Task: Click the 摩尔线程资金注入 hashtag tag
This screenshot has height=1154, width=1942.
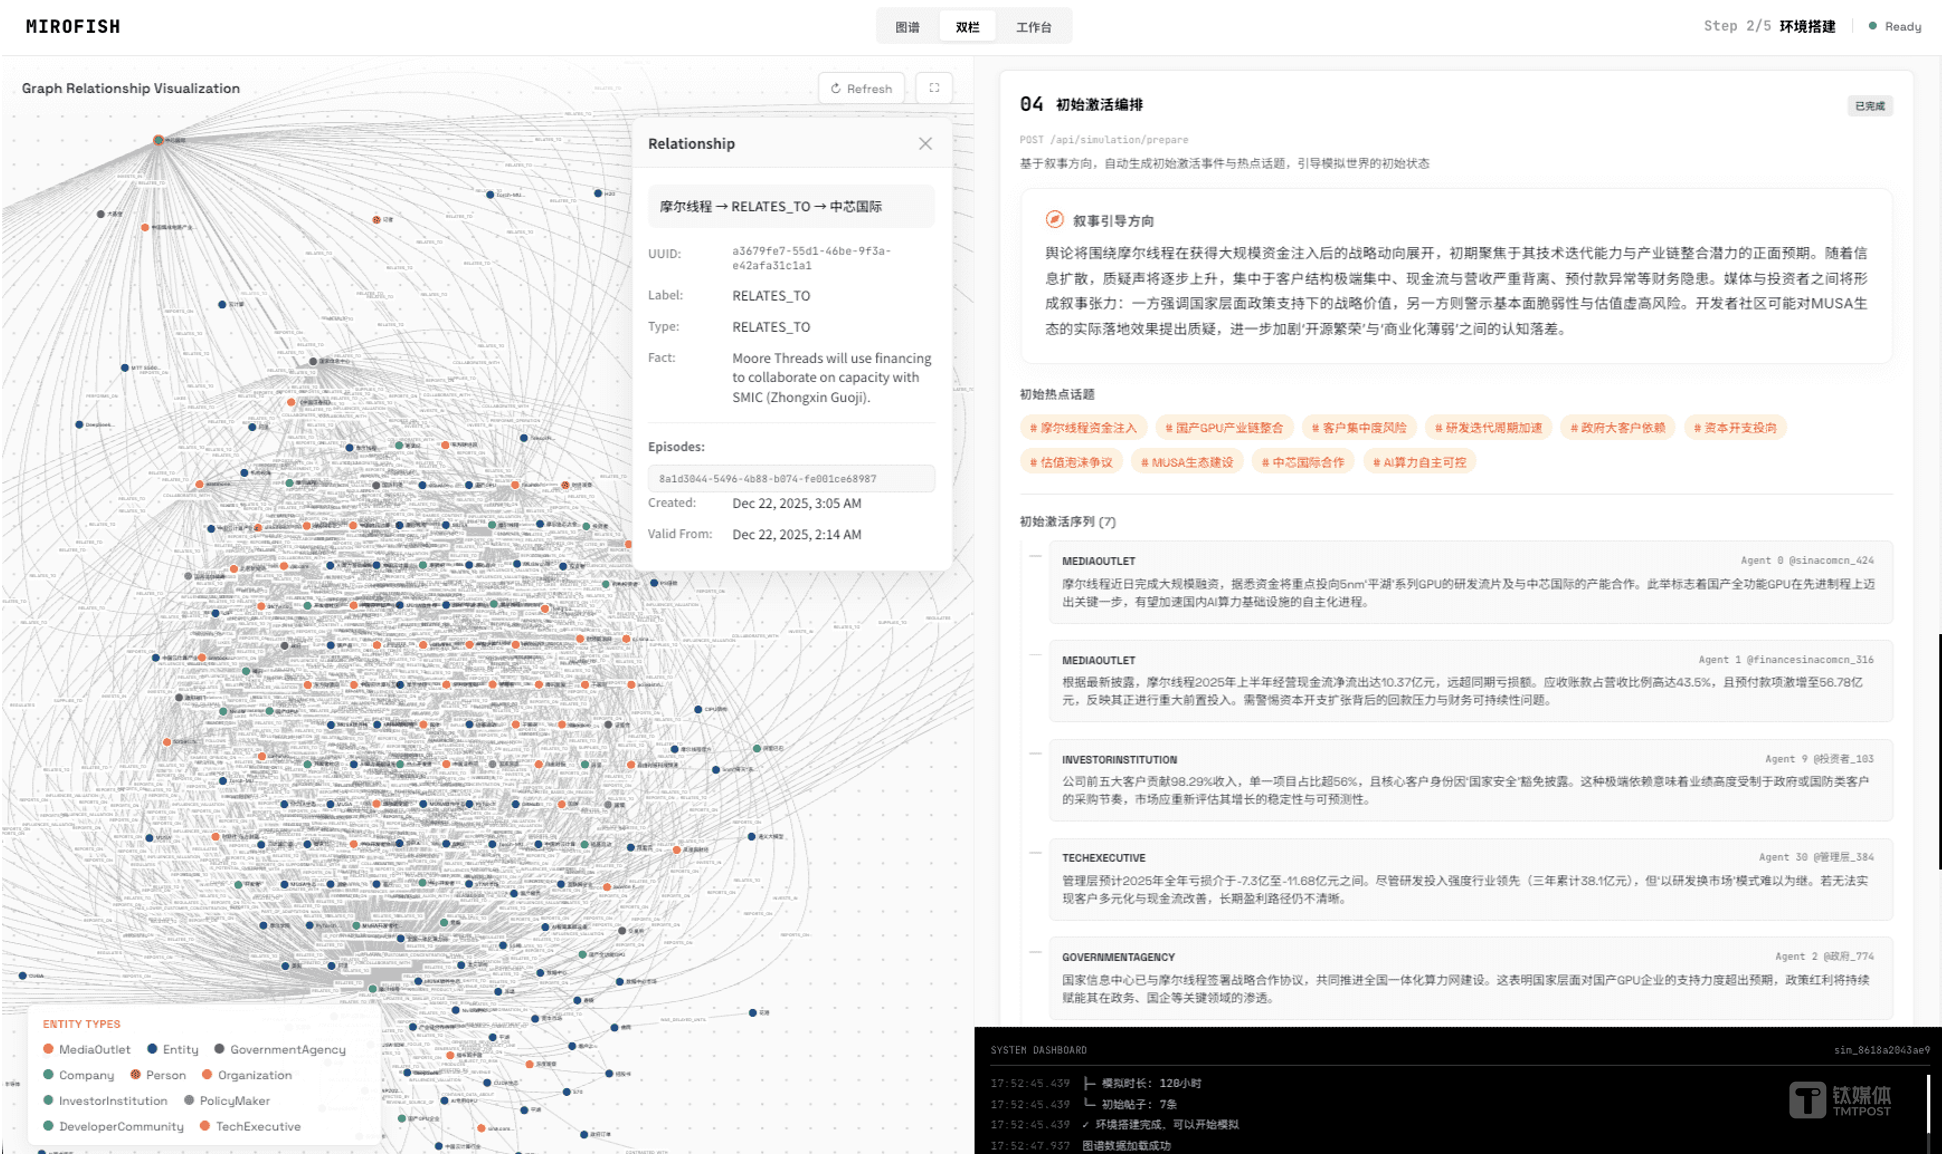Action: pyautogui.click(x=1083, y=428)
